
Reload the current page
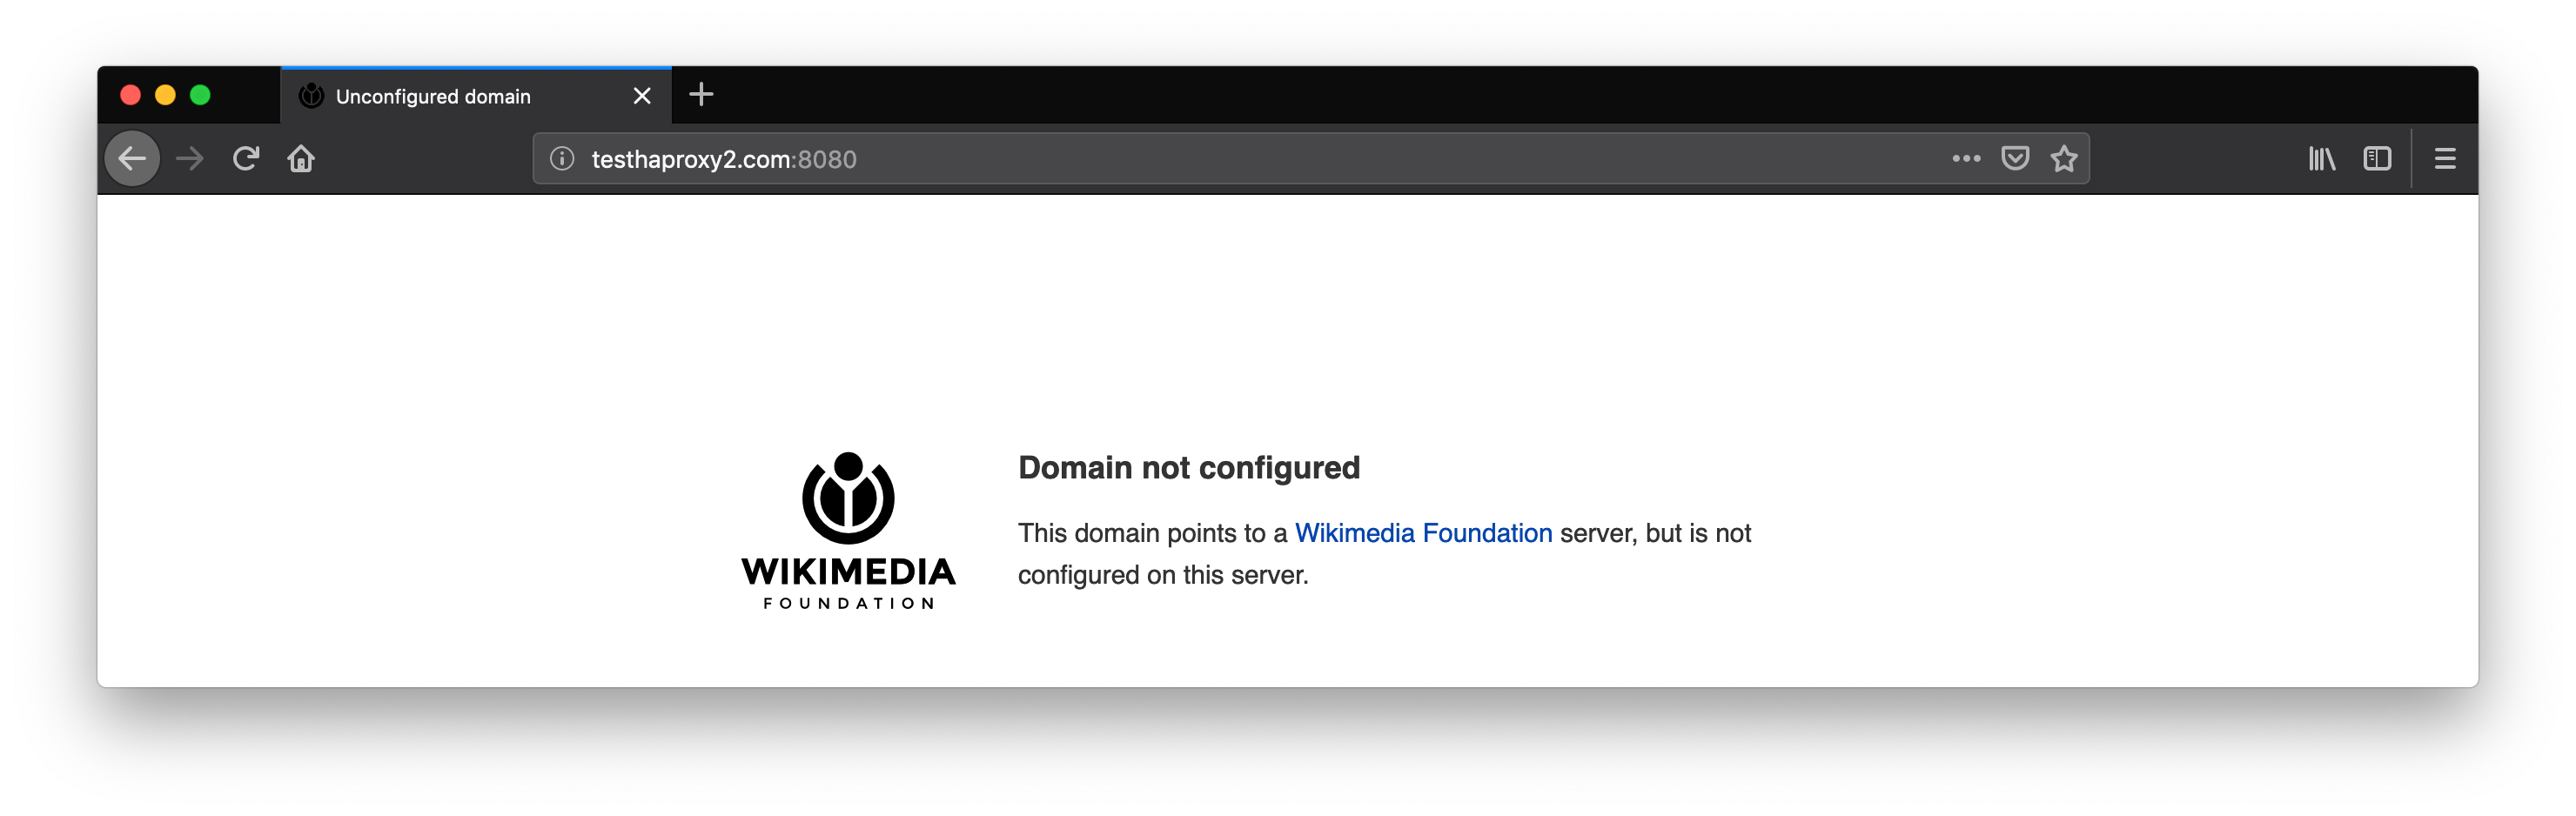point(246,158)
